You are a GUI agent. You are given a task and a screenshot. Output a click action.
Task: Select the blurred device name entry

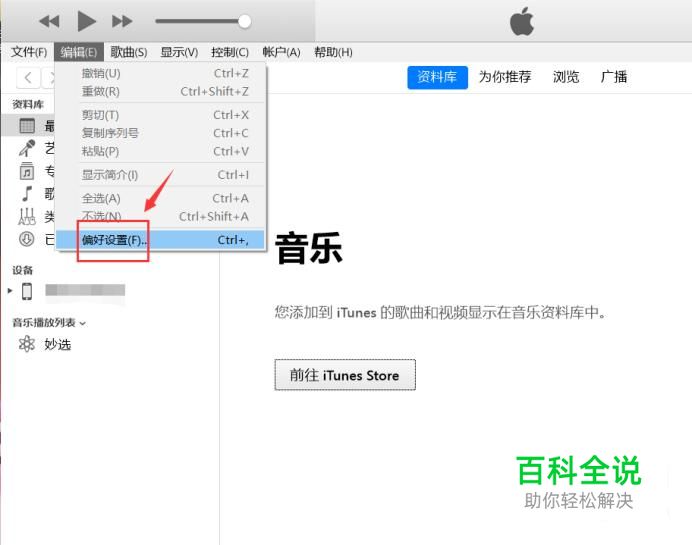85,290
